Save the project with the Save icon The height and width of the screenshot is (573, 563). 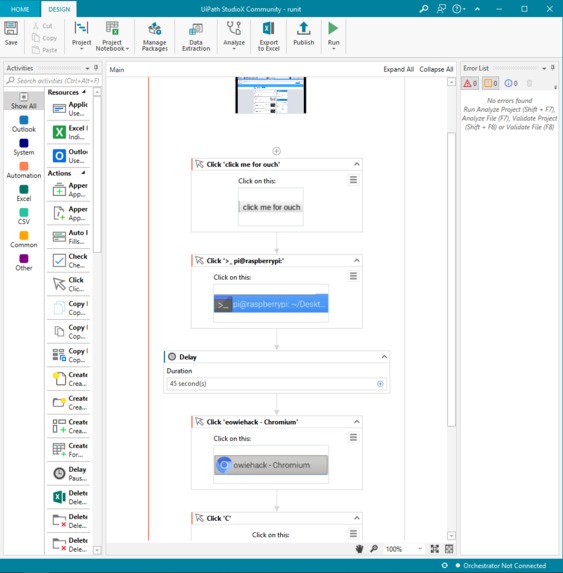[11, 33]
